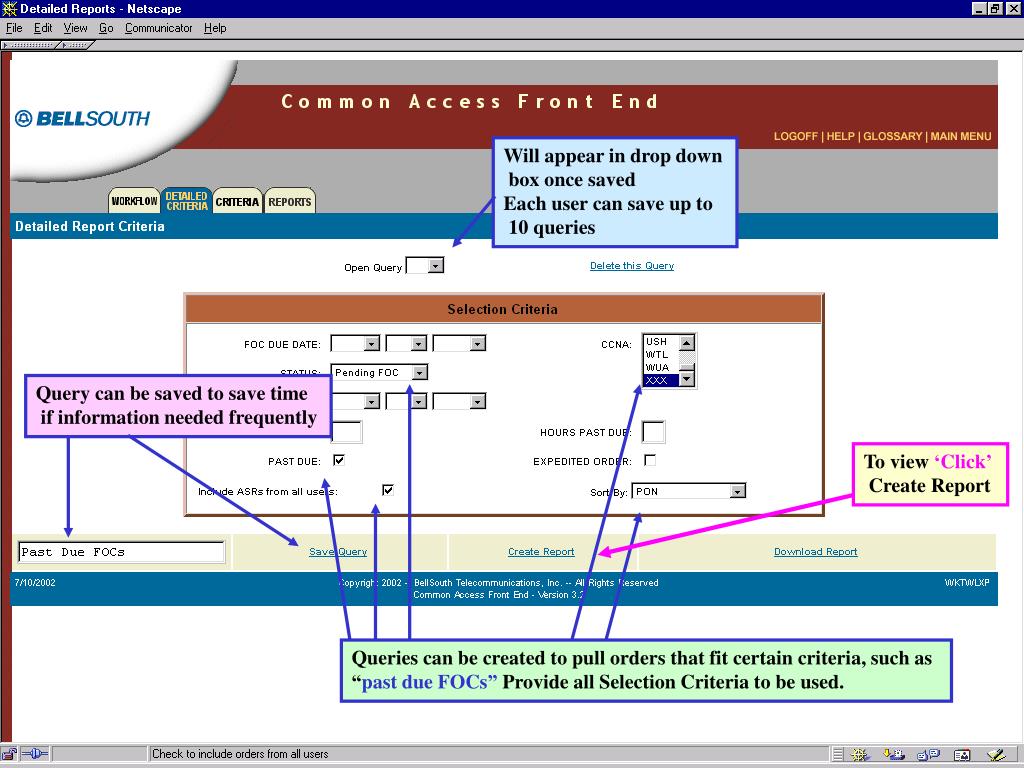
Task: Switch to the DETAILED CRITERIA tab
Action: coord(186,200)
